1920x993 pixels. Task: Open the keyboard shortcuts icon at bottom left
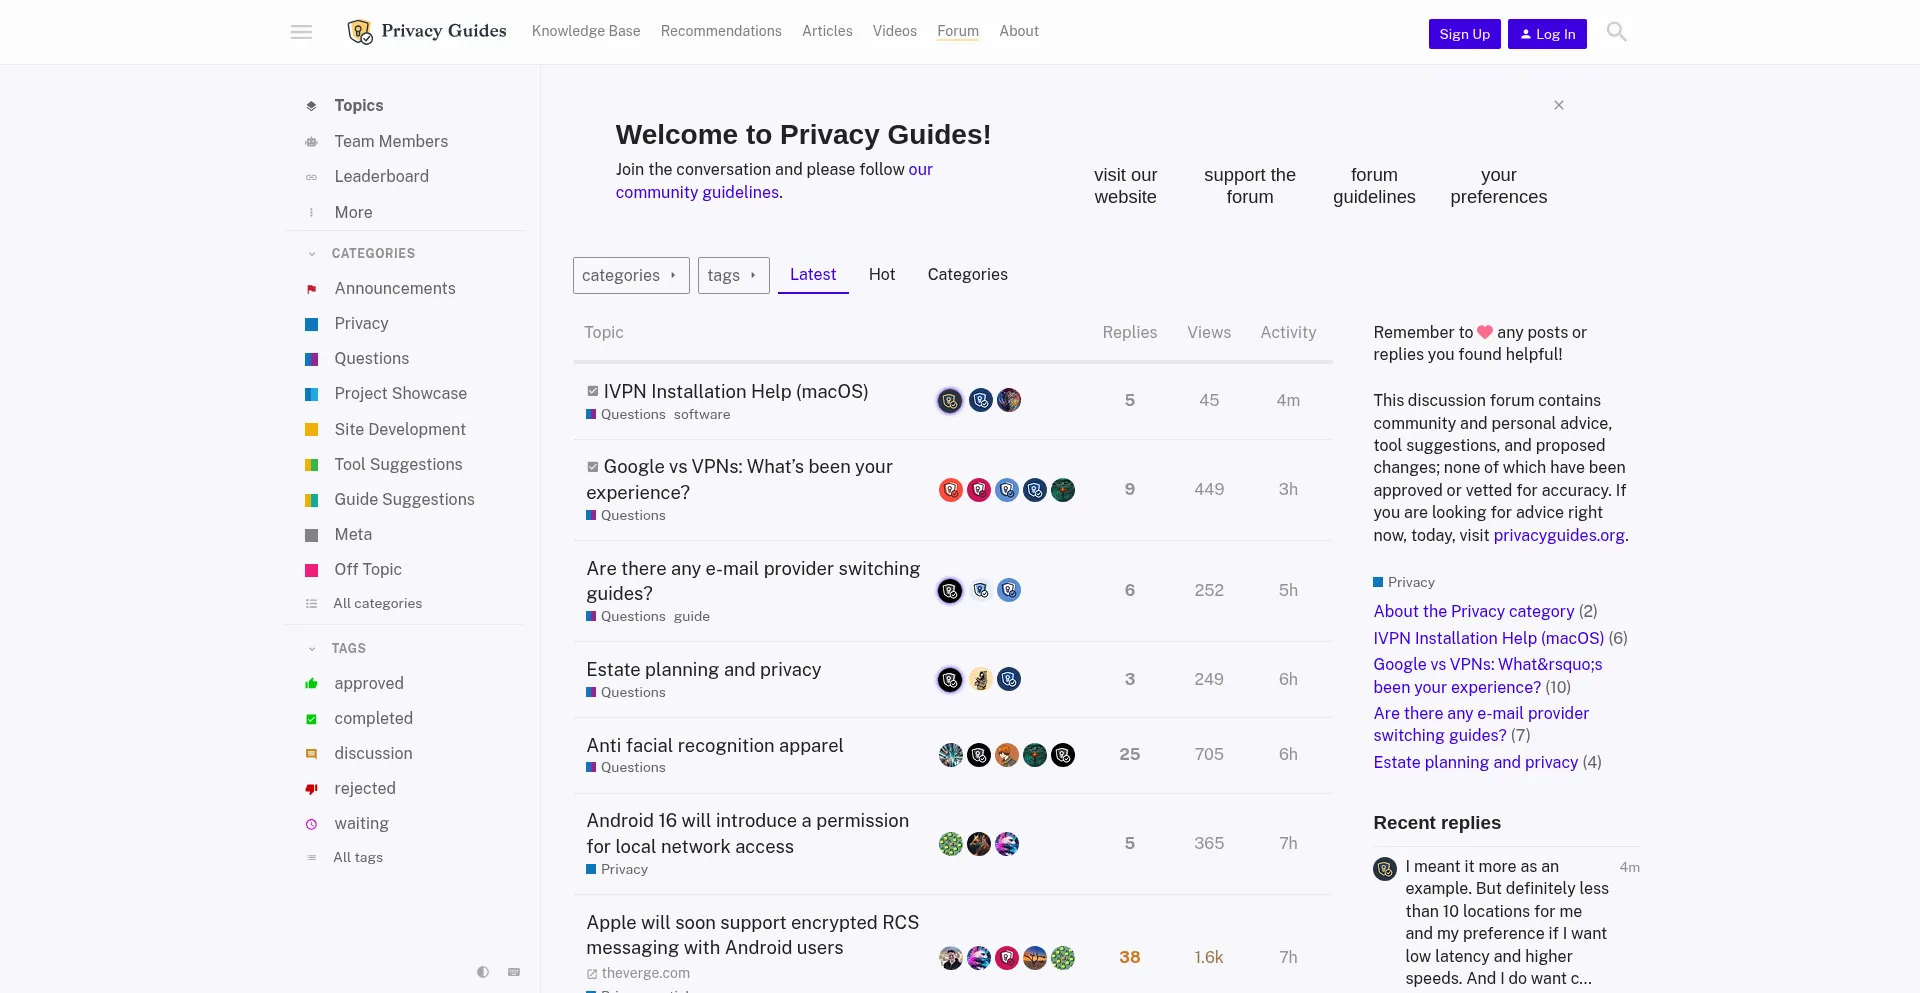point(514,972)
